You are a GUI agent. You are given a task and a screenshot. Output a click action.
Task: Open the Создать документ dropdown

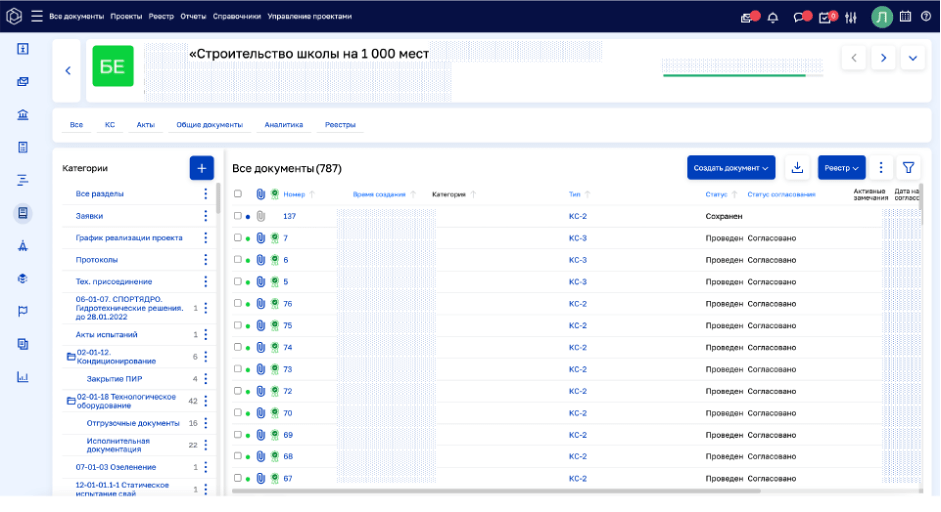[x=731, y=168]
